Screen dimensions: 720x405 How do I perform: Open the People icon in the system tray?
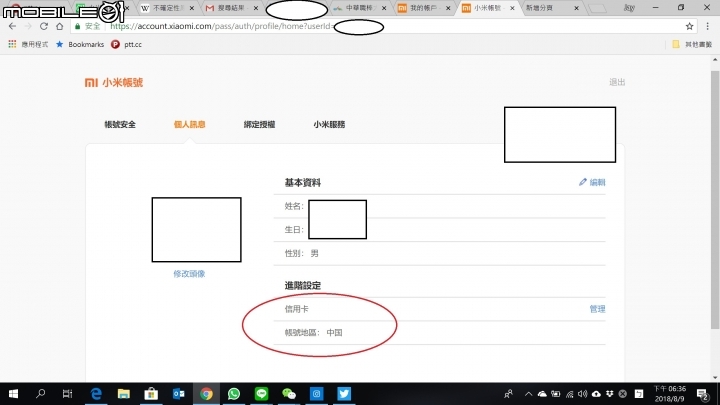point(508,394)
